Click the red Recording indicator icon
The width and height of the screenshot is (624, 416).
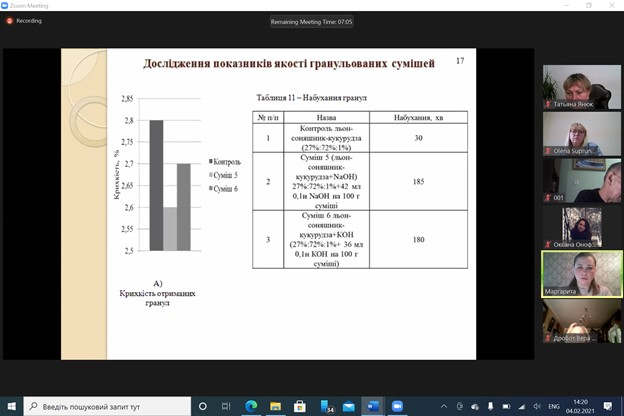click(x=10, y=21)
